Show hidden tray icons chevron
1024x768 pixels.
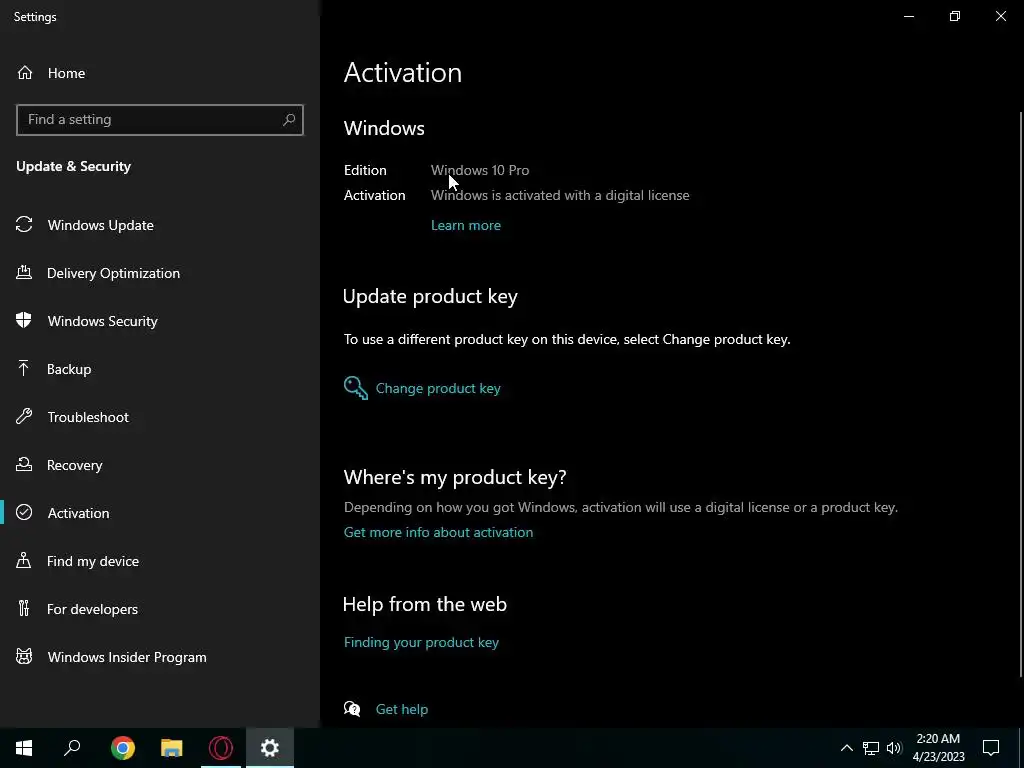[846, 748]
